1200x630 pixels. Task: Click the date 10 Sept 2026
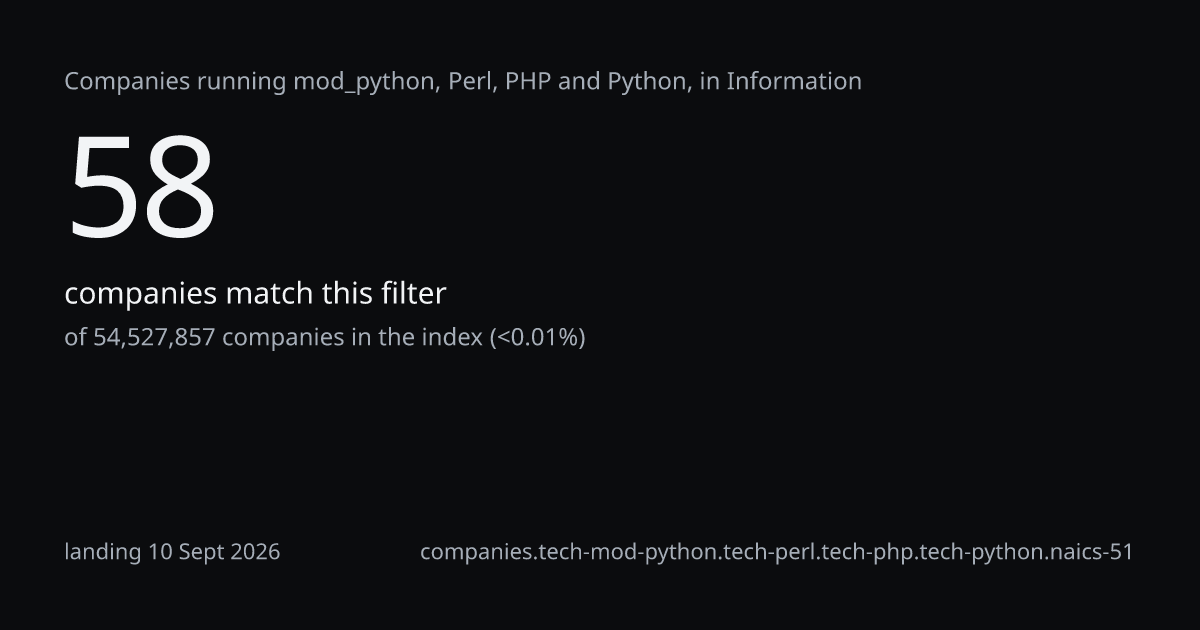click(x=215, y=552)
